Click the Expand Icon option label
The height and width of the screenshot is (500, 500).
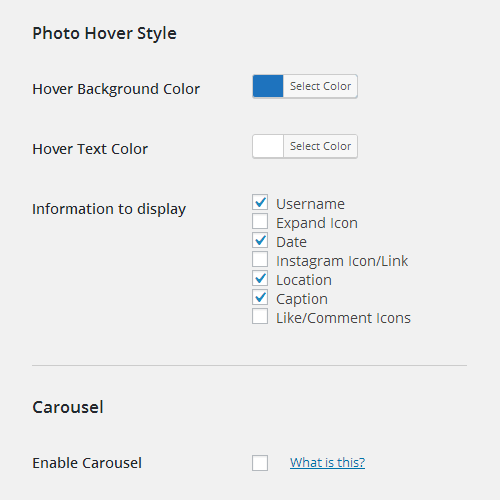click(x=317, y=223)
